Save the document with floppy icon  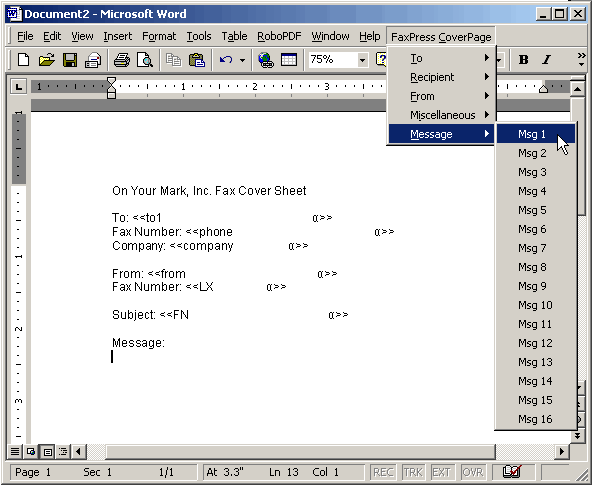coord(70,60)
